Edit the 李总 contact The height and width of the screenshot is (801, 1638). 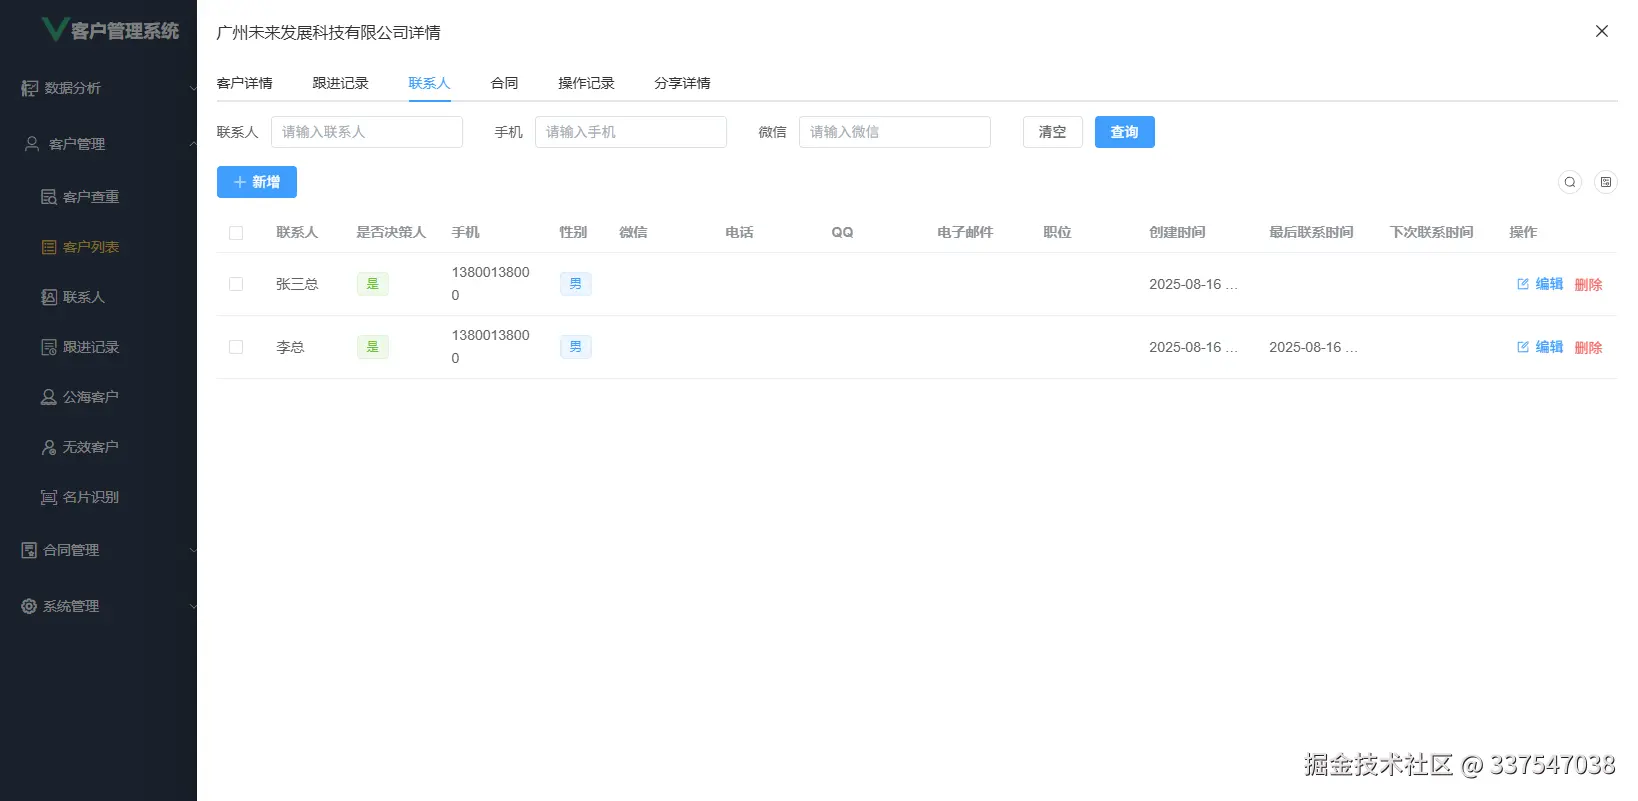pos(1540,347)
